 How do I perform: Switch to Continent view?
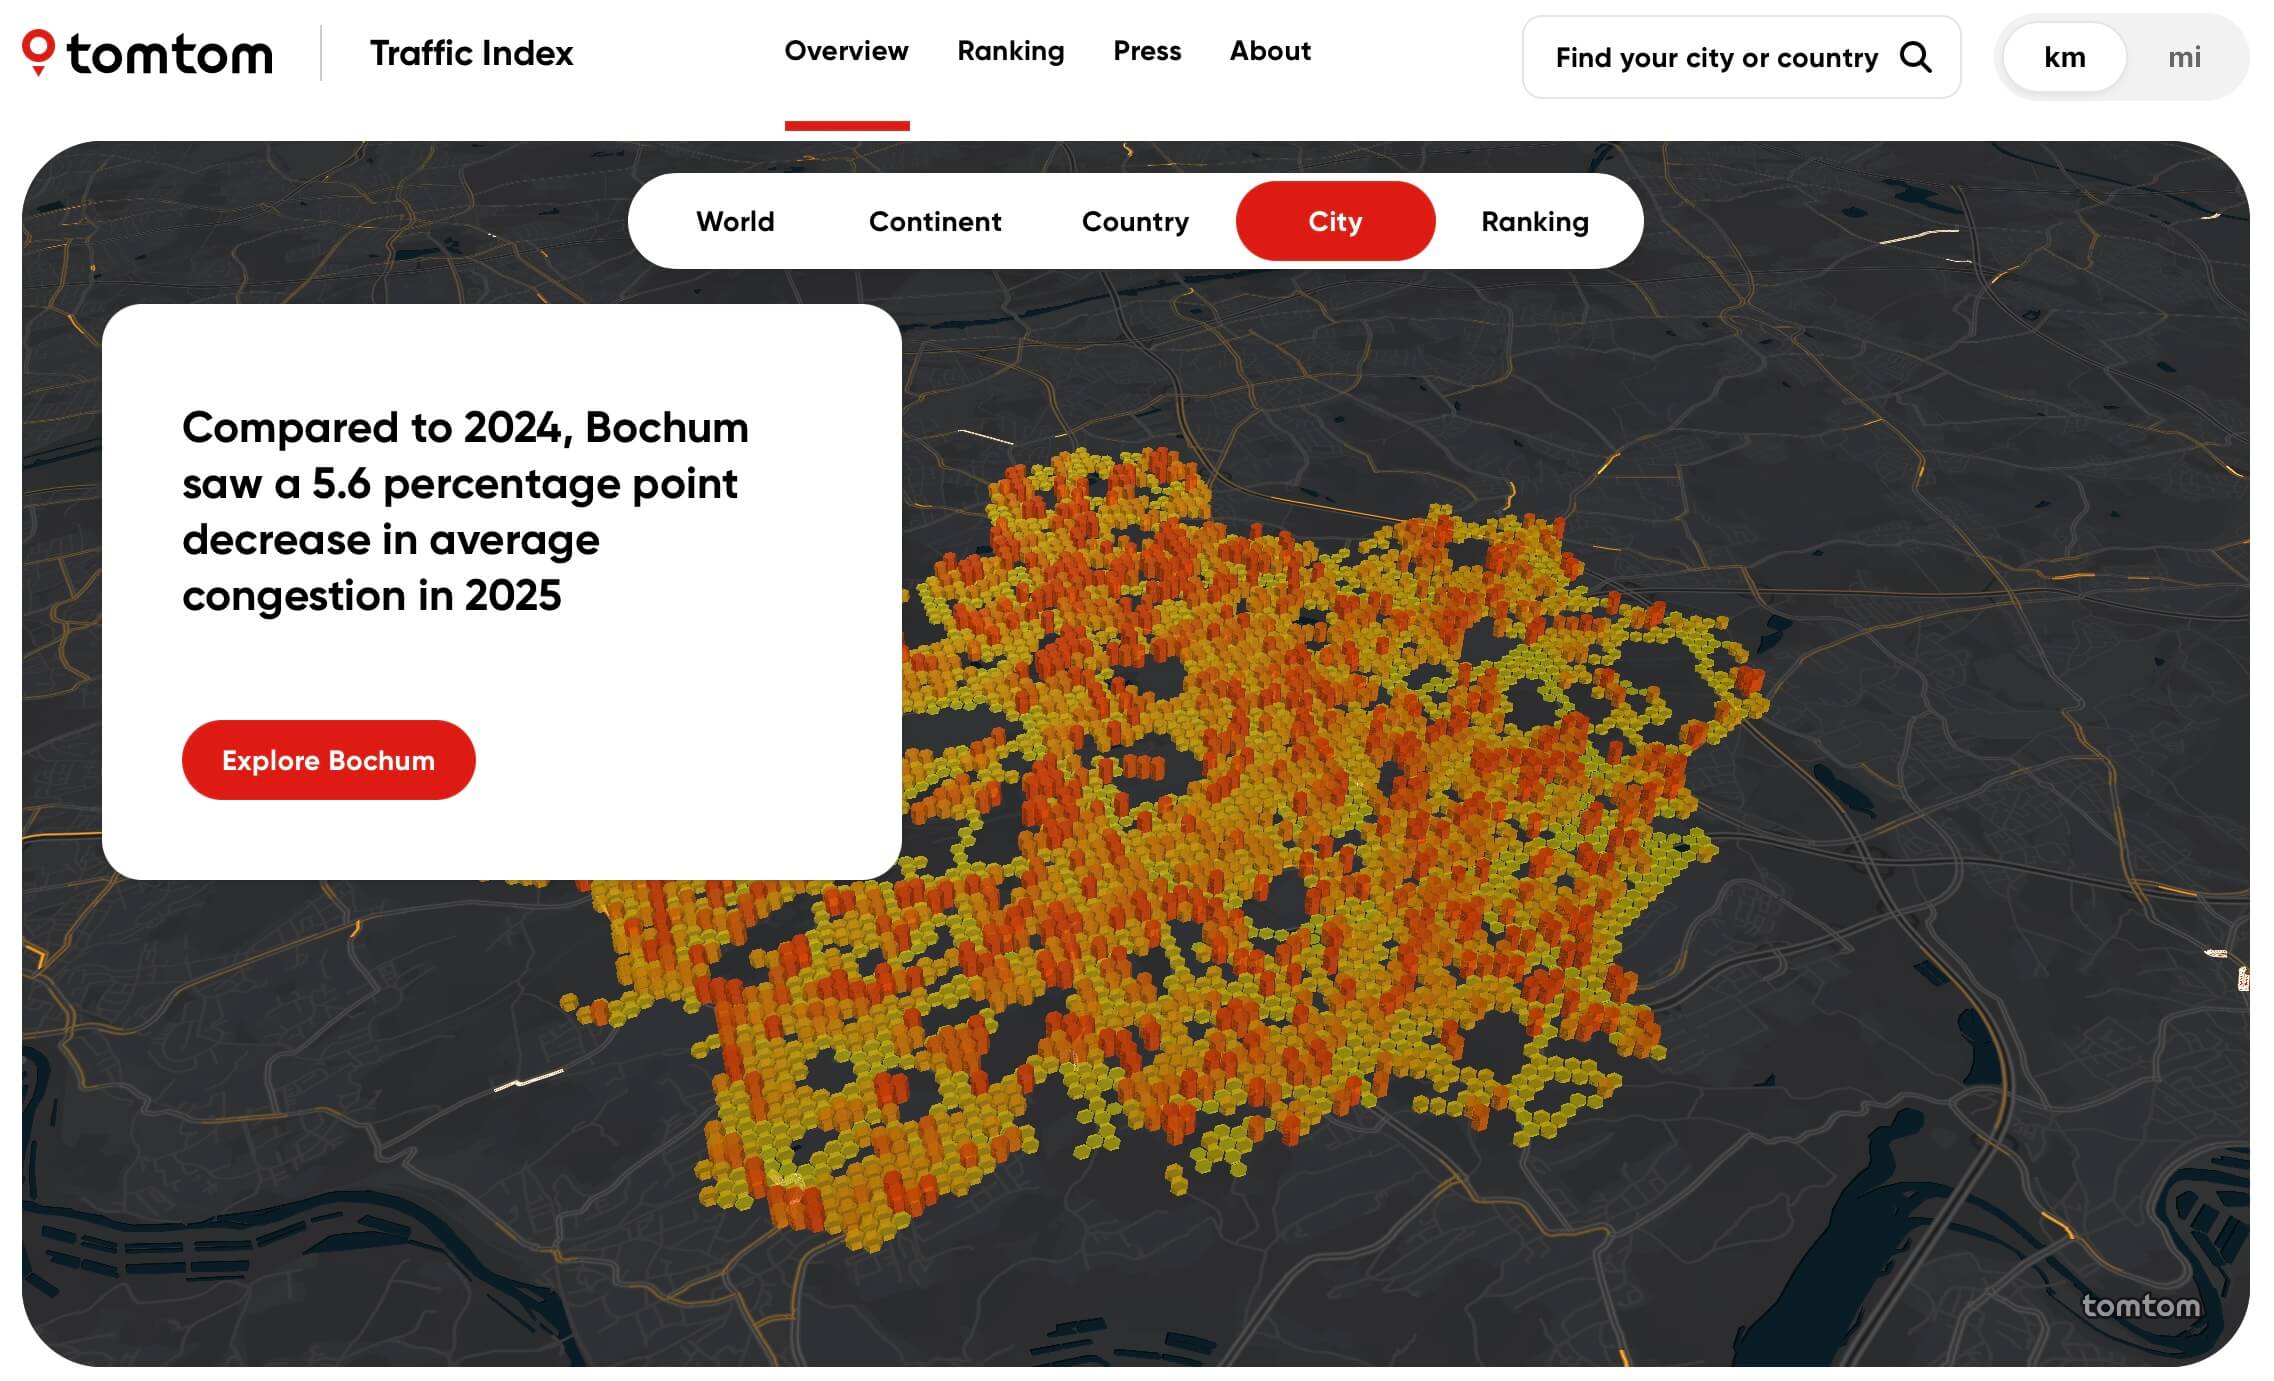pos(936,221)
